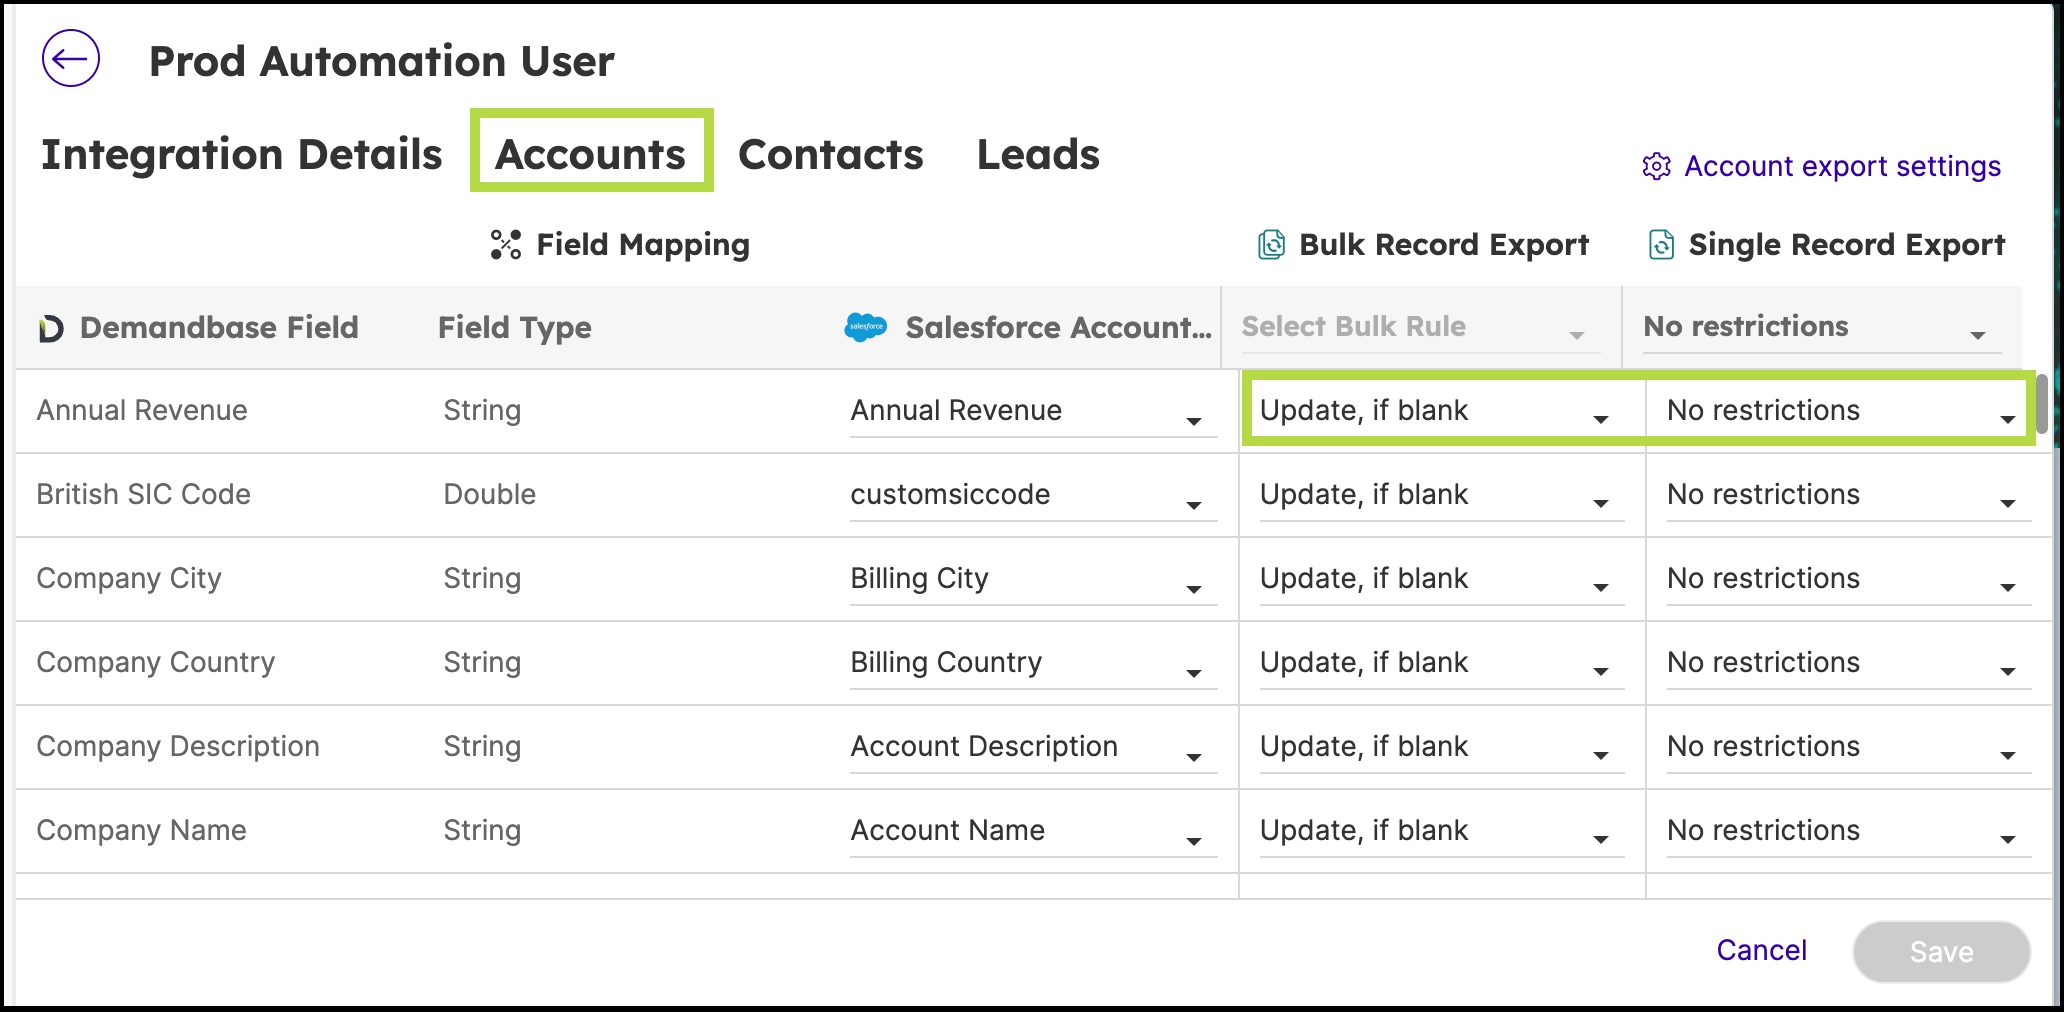Click the String type in Annual Revenue row
Viewport: 2064px width, 1012px height.
[x=482, y=411]
